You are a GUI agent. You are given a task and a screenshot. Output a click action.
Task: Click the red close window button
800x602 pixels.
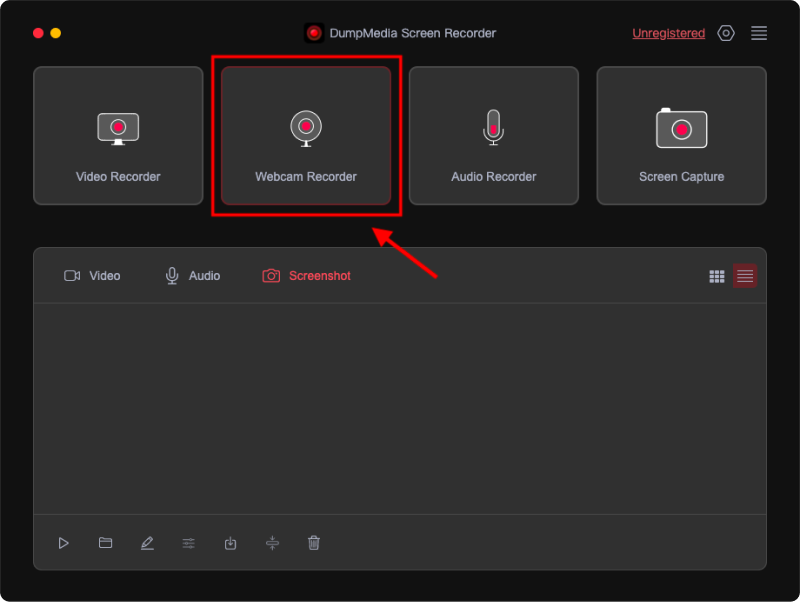click(x=38, y=33)
